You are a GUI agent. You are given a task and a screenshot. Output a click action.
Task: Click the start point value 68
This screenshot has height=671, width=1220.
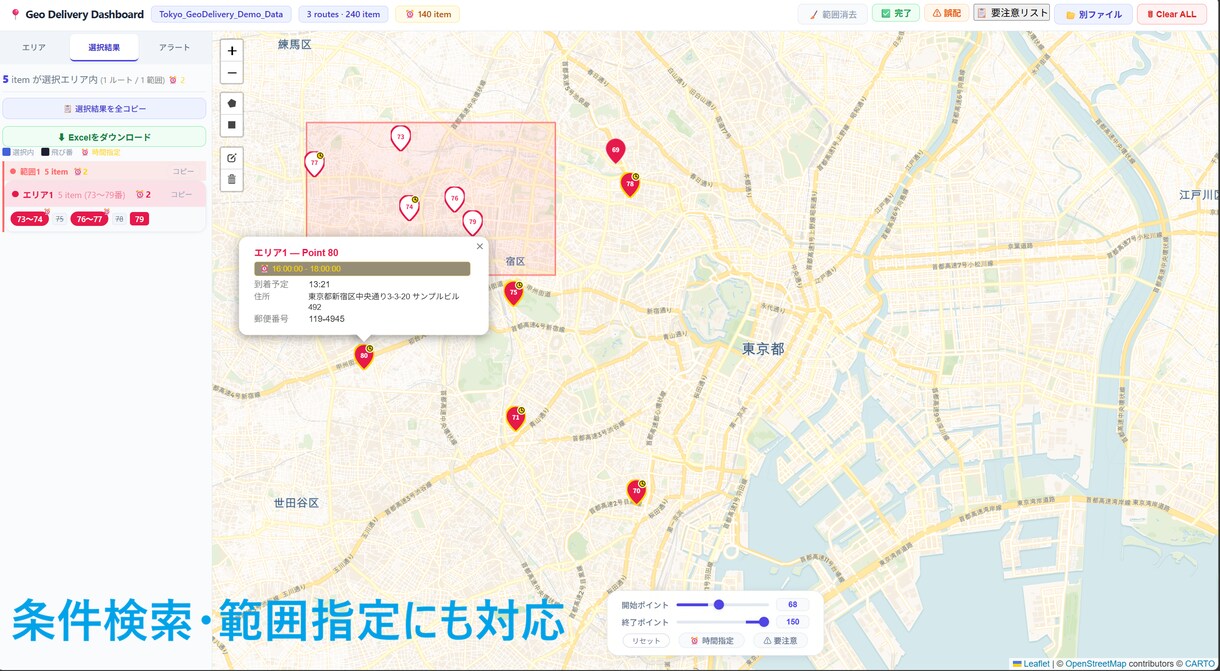[793, 604]
